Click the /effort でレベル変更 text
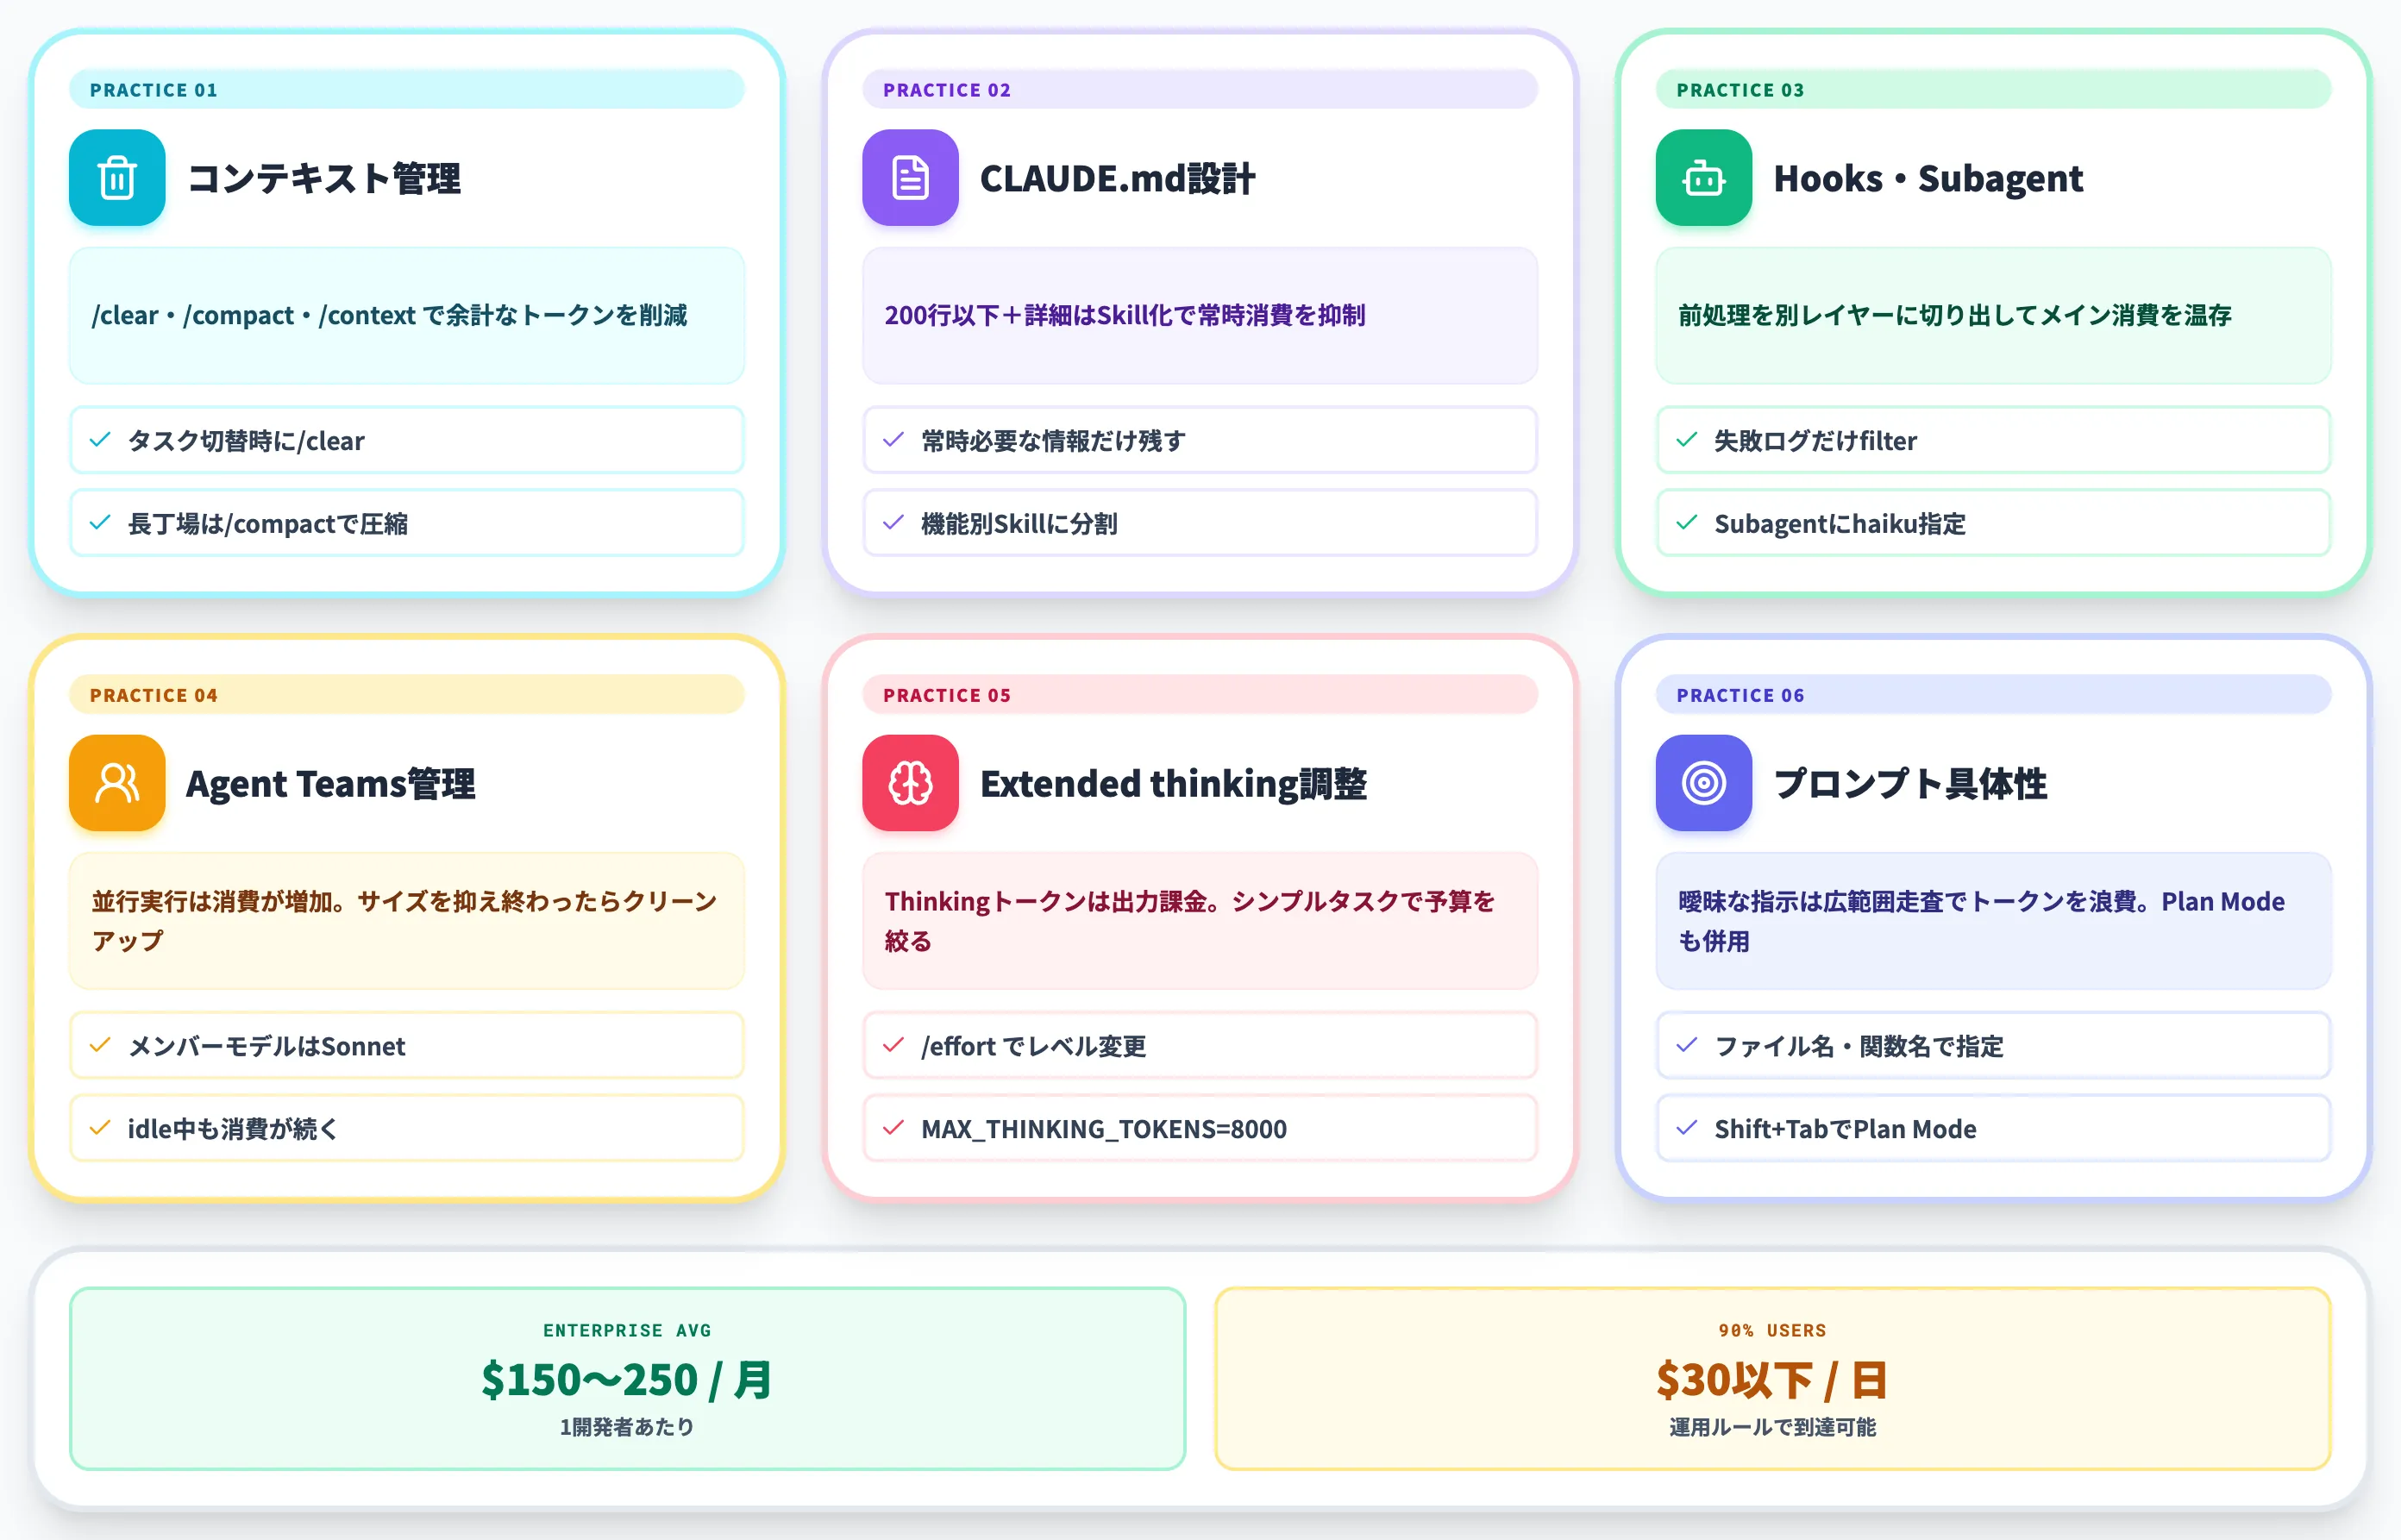Viewport: 2401px width, 1540px height. (x=1033, y=1045)
